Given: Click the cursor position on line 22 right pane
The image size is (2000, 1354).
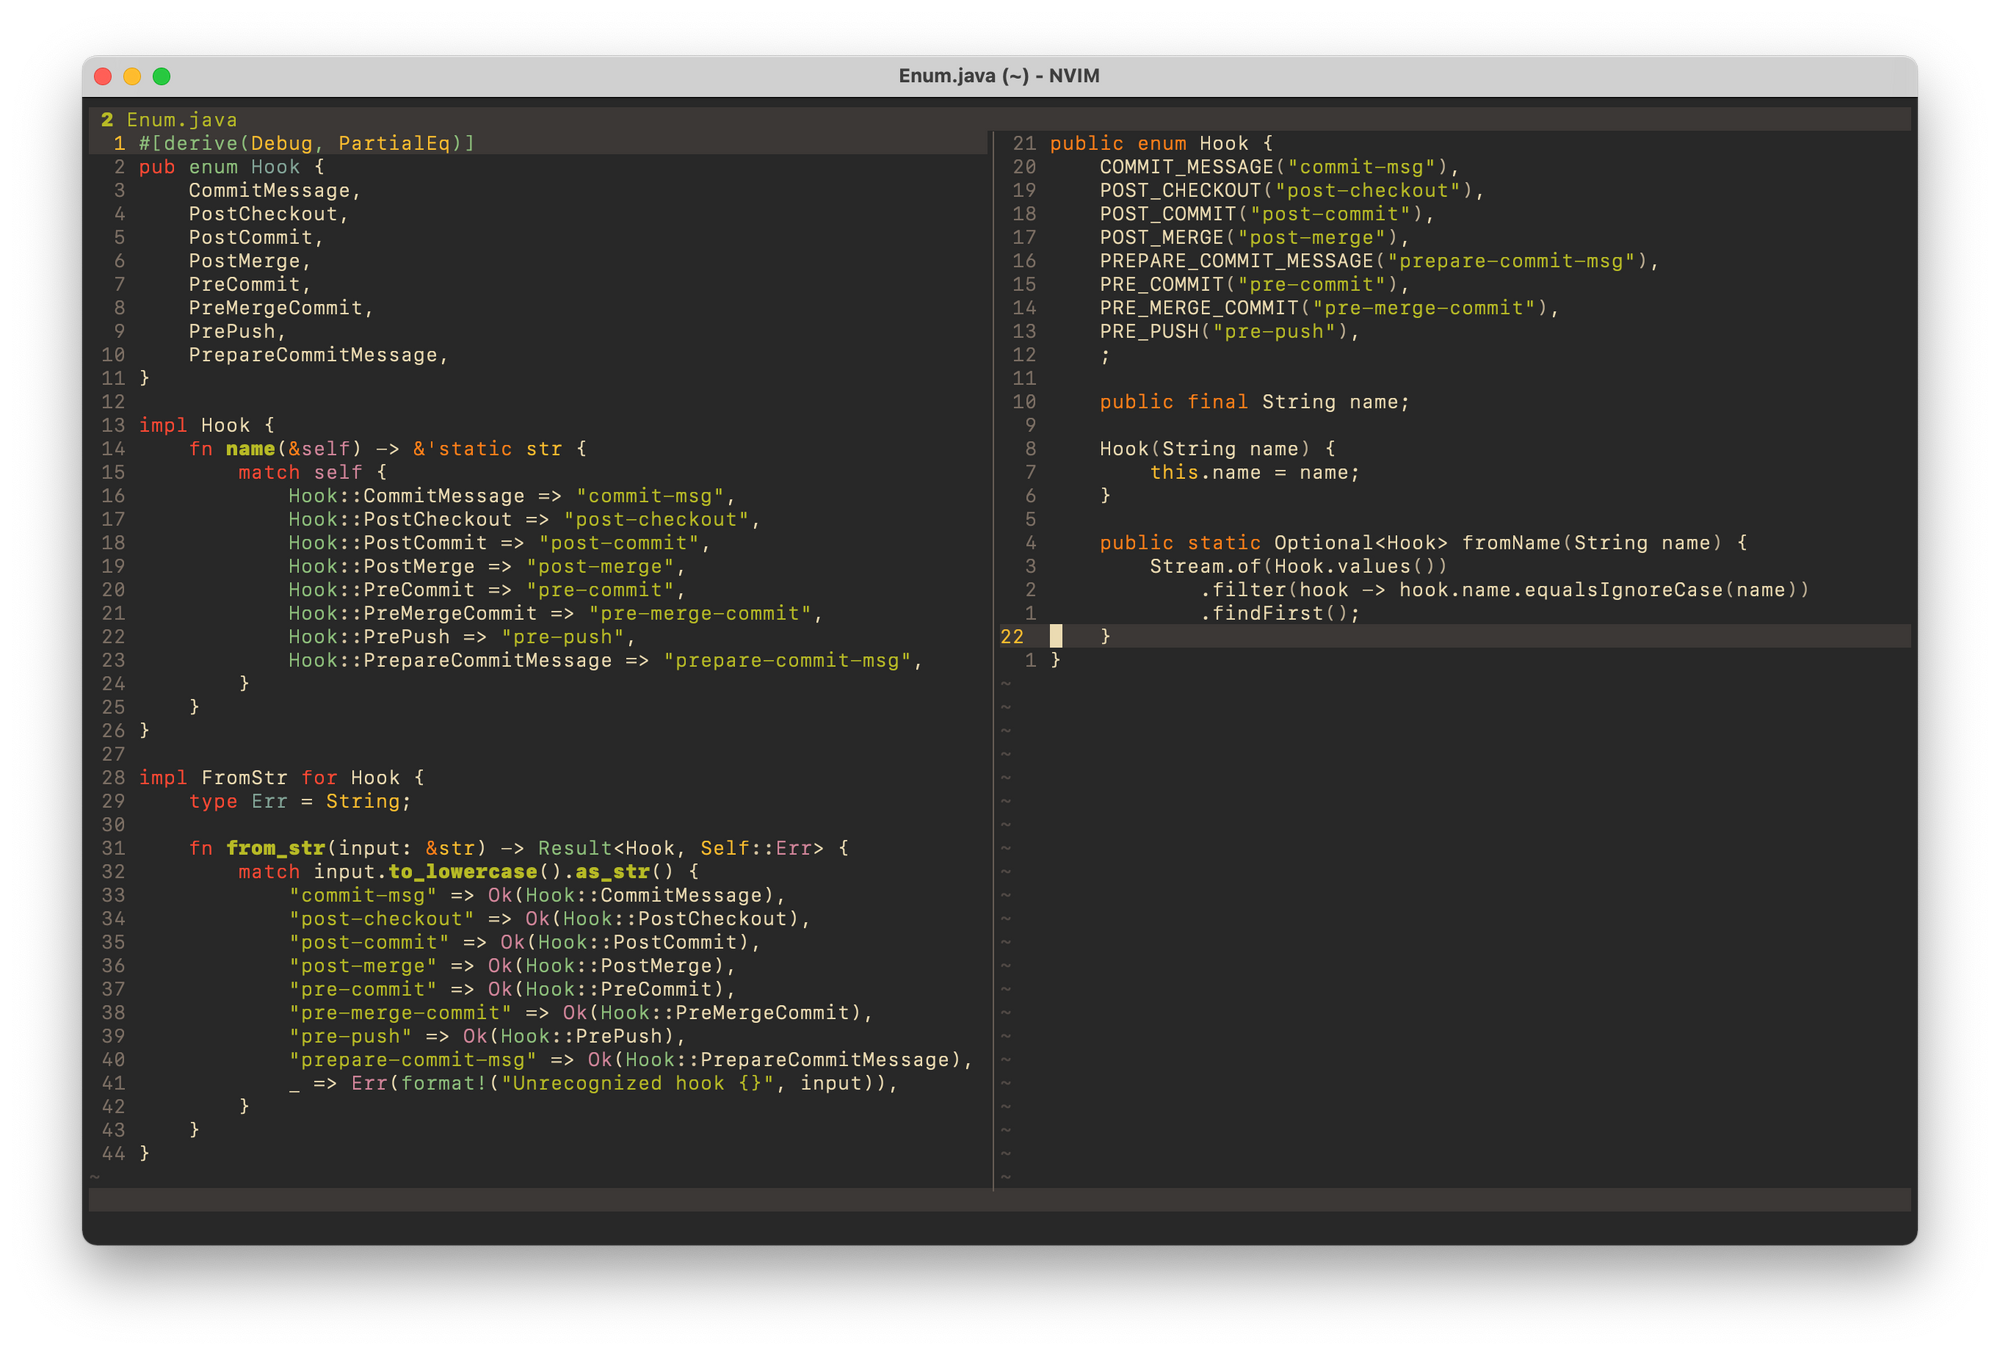Looking at the screenshot, I should coord(1057,636).
